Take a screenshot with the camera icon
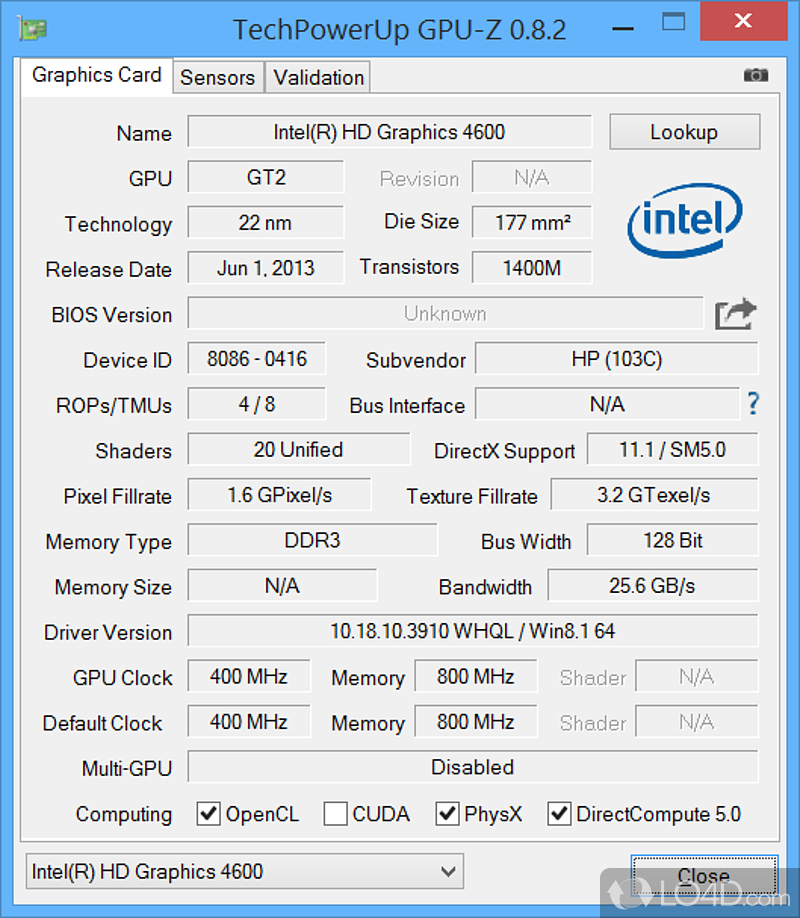The image size is (800, 918). coord(756,75)
